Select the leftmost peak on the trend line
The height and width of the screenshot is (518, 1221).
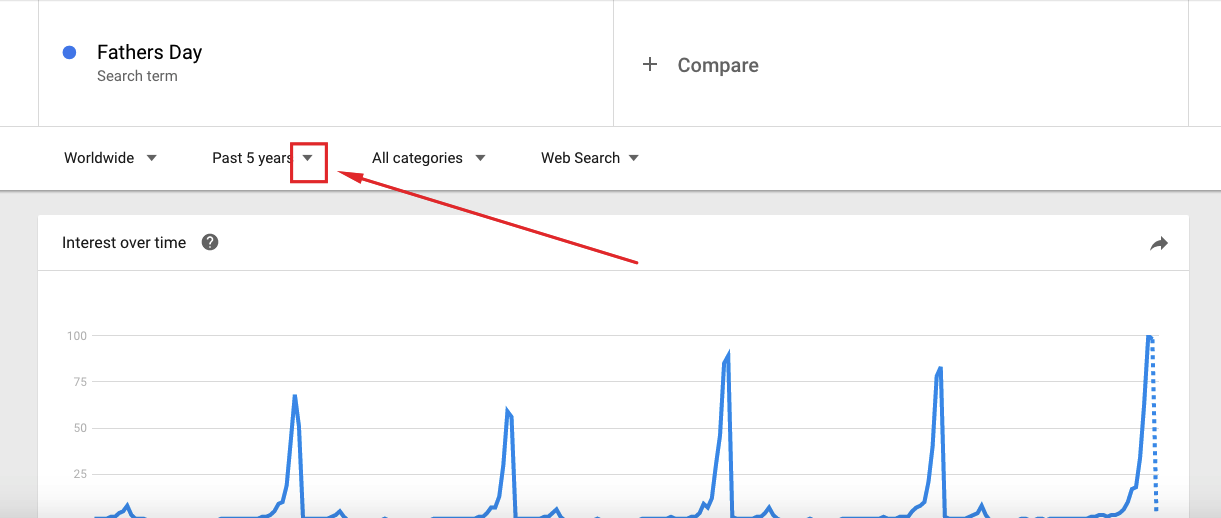(295, 397)
